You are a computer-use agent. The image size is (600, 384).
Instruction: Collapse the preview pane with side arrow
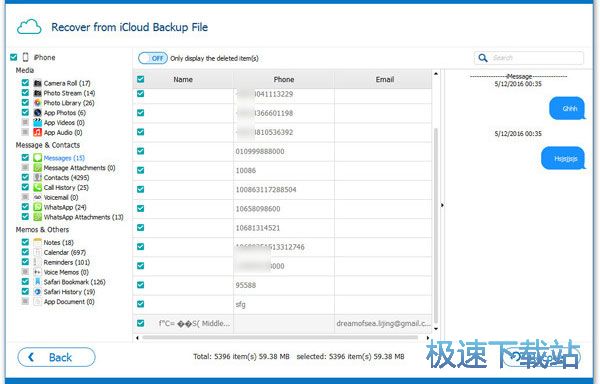tap(442, 205)
